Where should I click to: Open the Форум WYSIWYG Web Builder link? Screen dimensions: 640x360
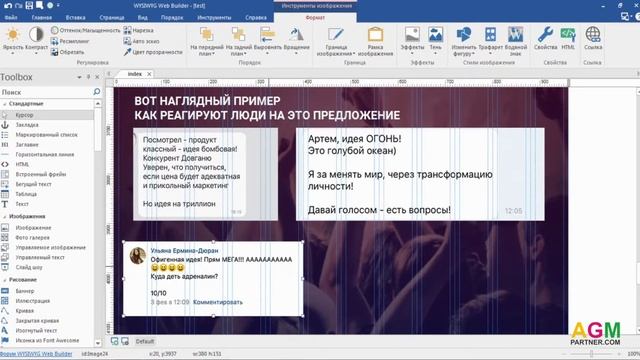pos(36,354)
